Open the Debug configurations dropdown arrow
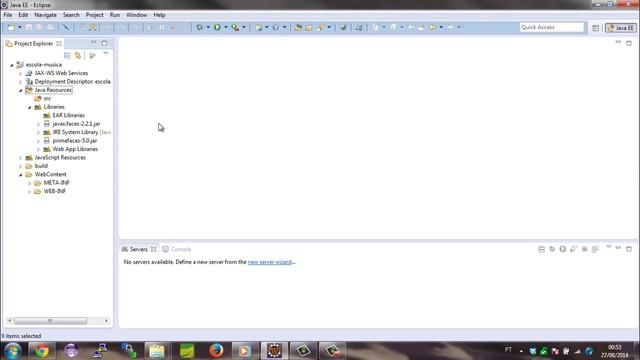The width and height of the screenshot is (640, 360). click(208, 27)
